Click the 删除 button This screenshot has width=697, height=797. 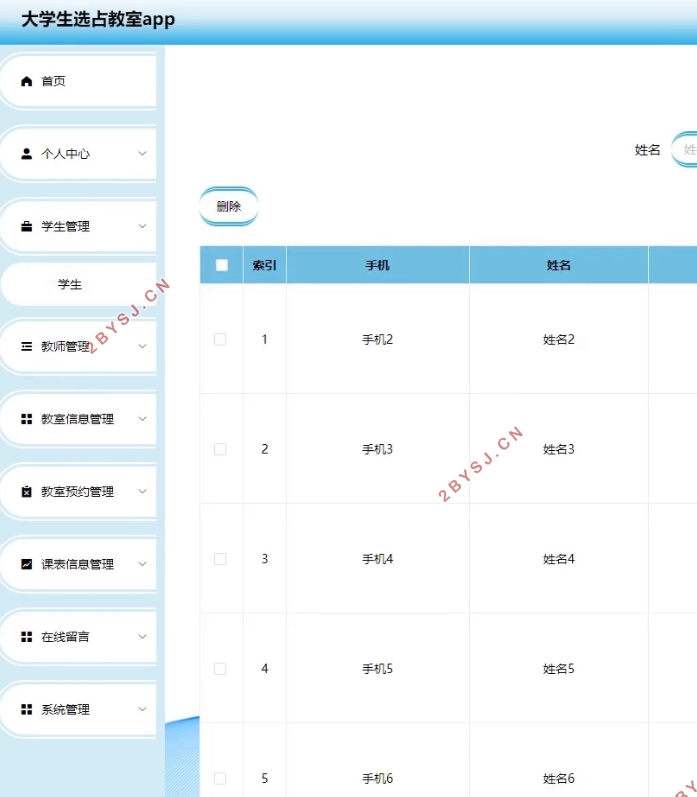pyautogui.click(x=229, y=206)
